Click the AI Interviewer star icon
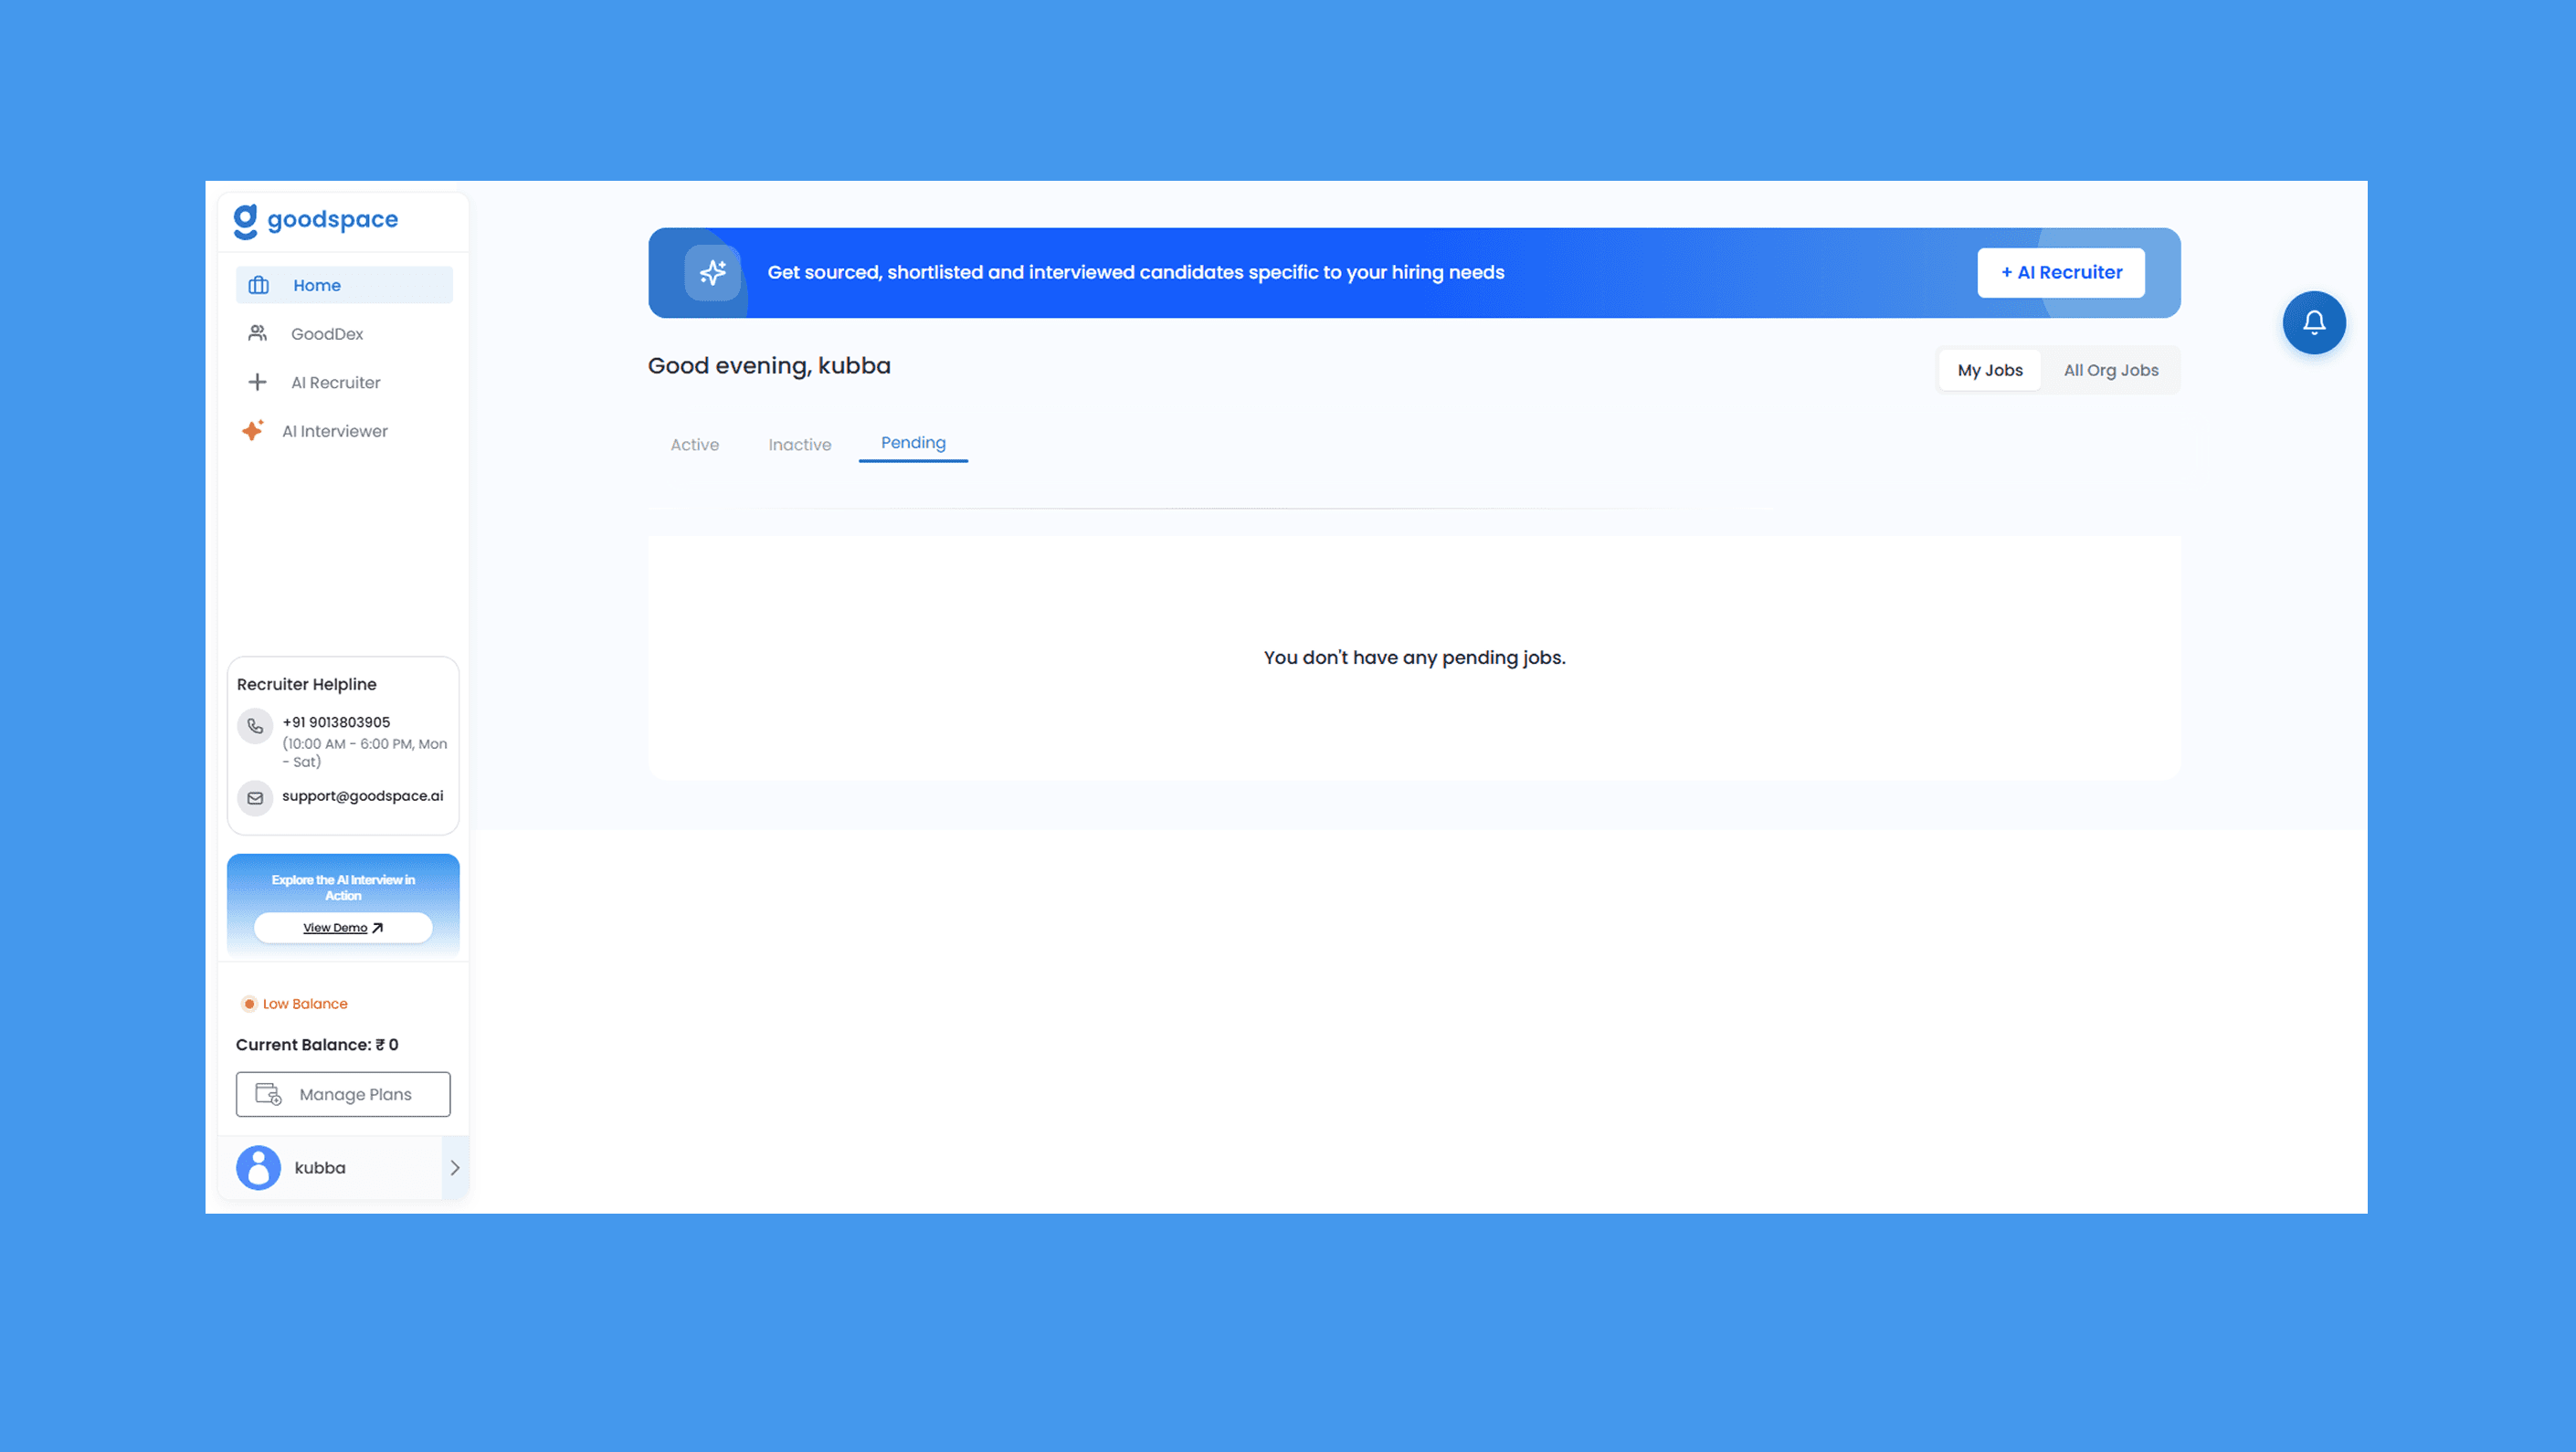Screen dimensions: 2576x1452 pyautogui.click(x=253, y=430)
